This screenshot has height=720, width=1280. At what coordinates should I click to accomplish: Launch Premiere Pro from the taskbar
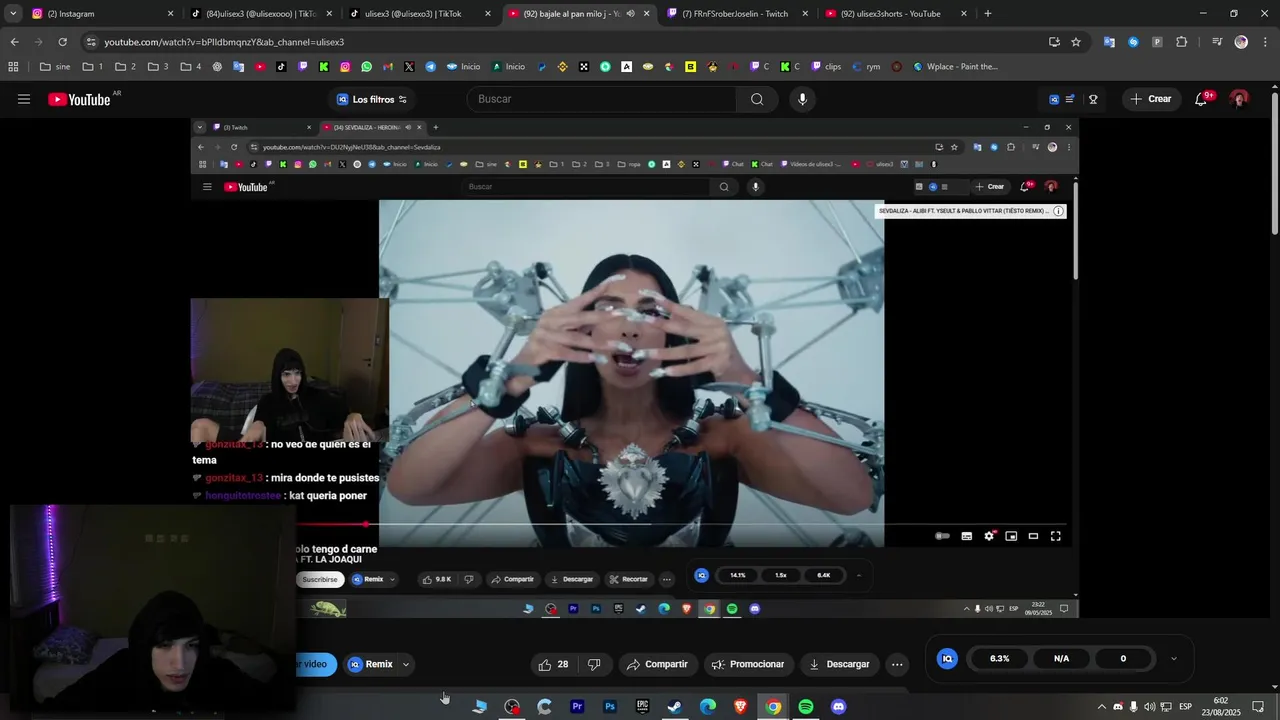click(577, 707)
